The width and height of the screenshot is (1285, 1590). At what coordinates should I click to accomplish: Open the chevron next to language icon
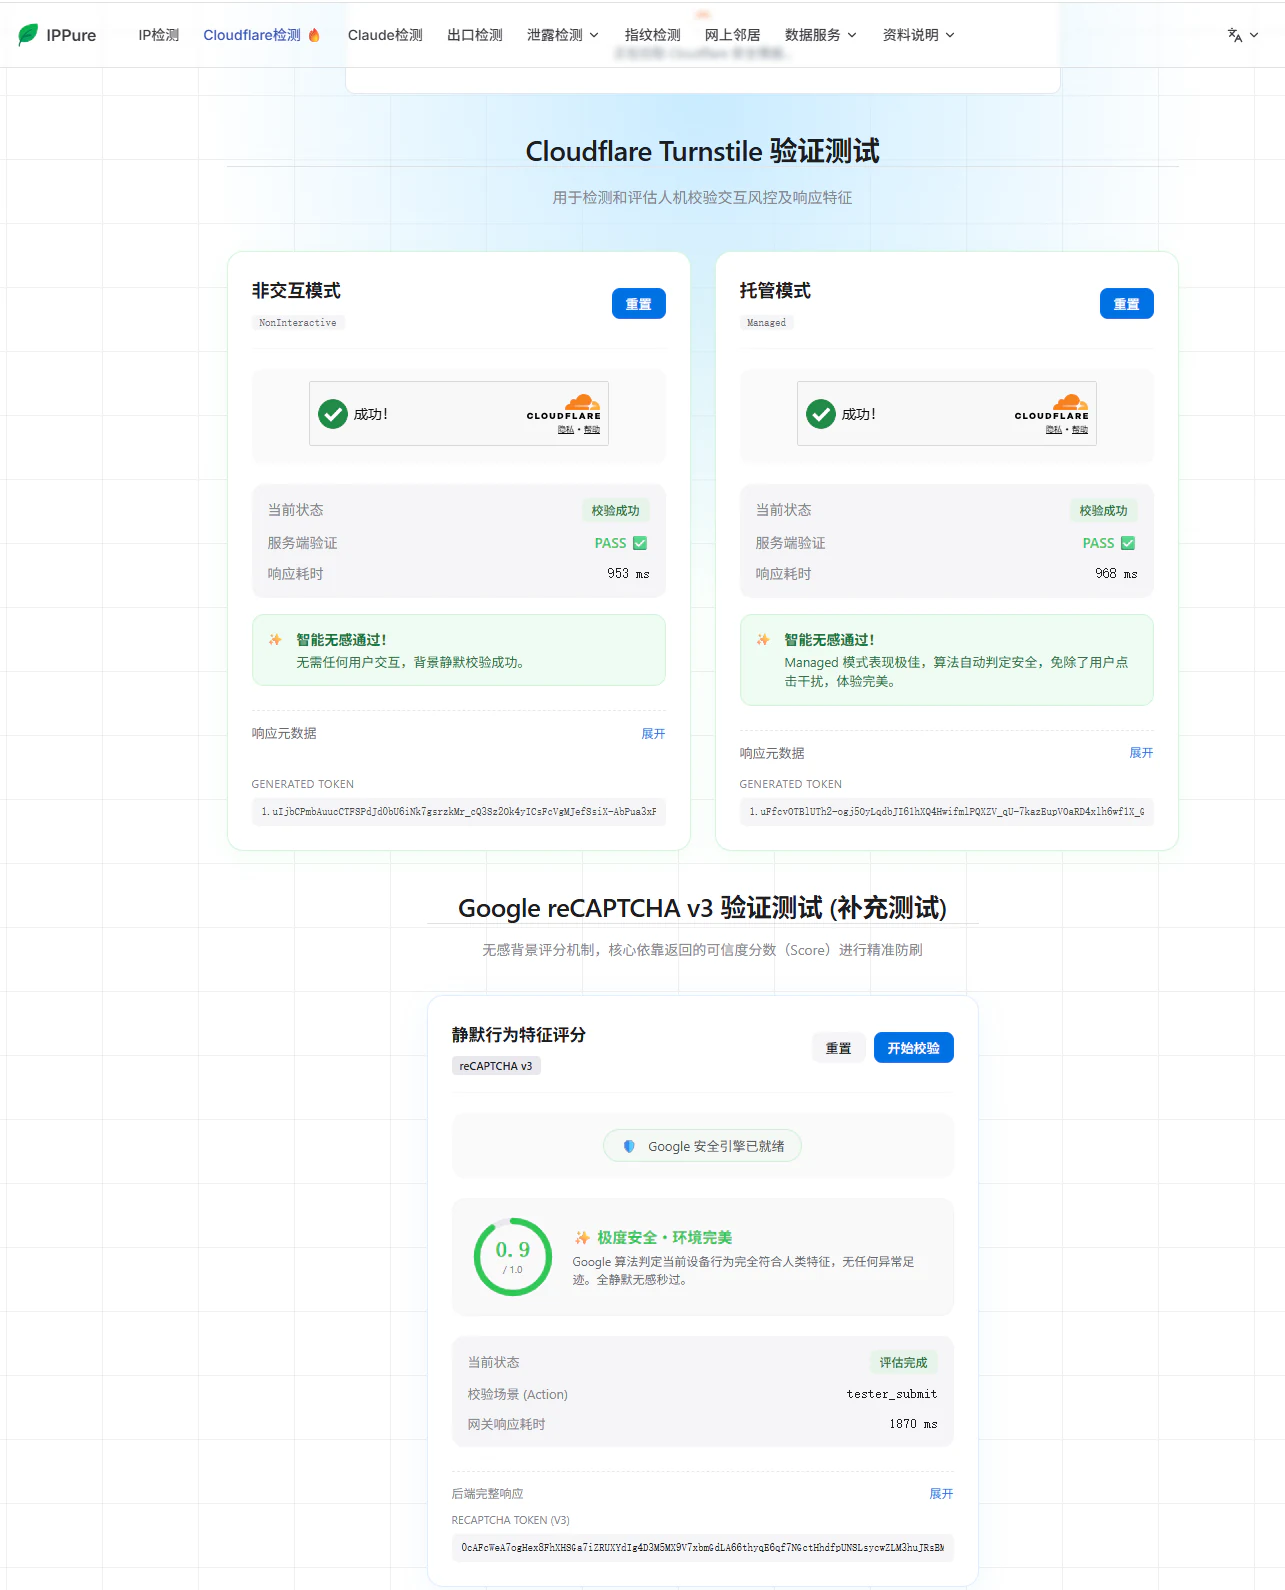pos(1254,35)
